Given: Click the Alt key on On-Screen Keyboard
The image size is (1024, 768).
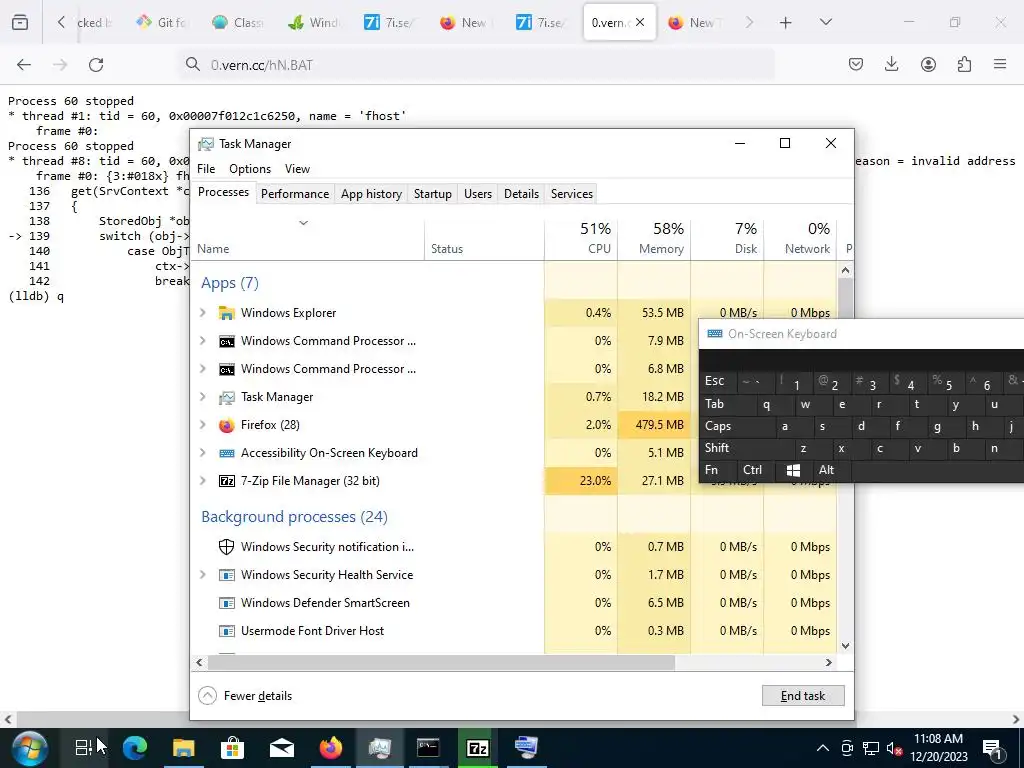Looking at the screenshot, I should point(829,470).
